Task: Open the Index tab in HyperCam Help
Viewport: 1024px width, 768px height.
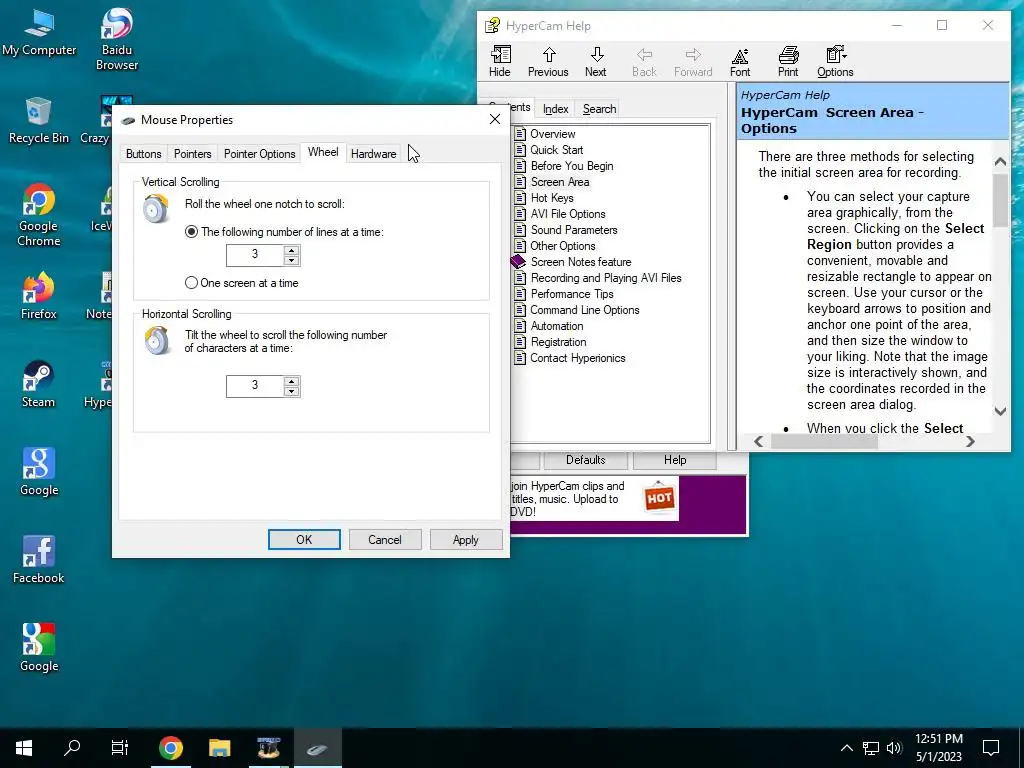Action: 556,109
